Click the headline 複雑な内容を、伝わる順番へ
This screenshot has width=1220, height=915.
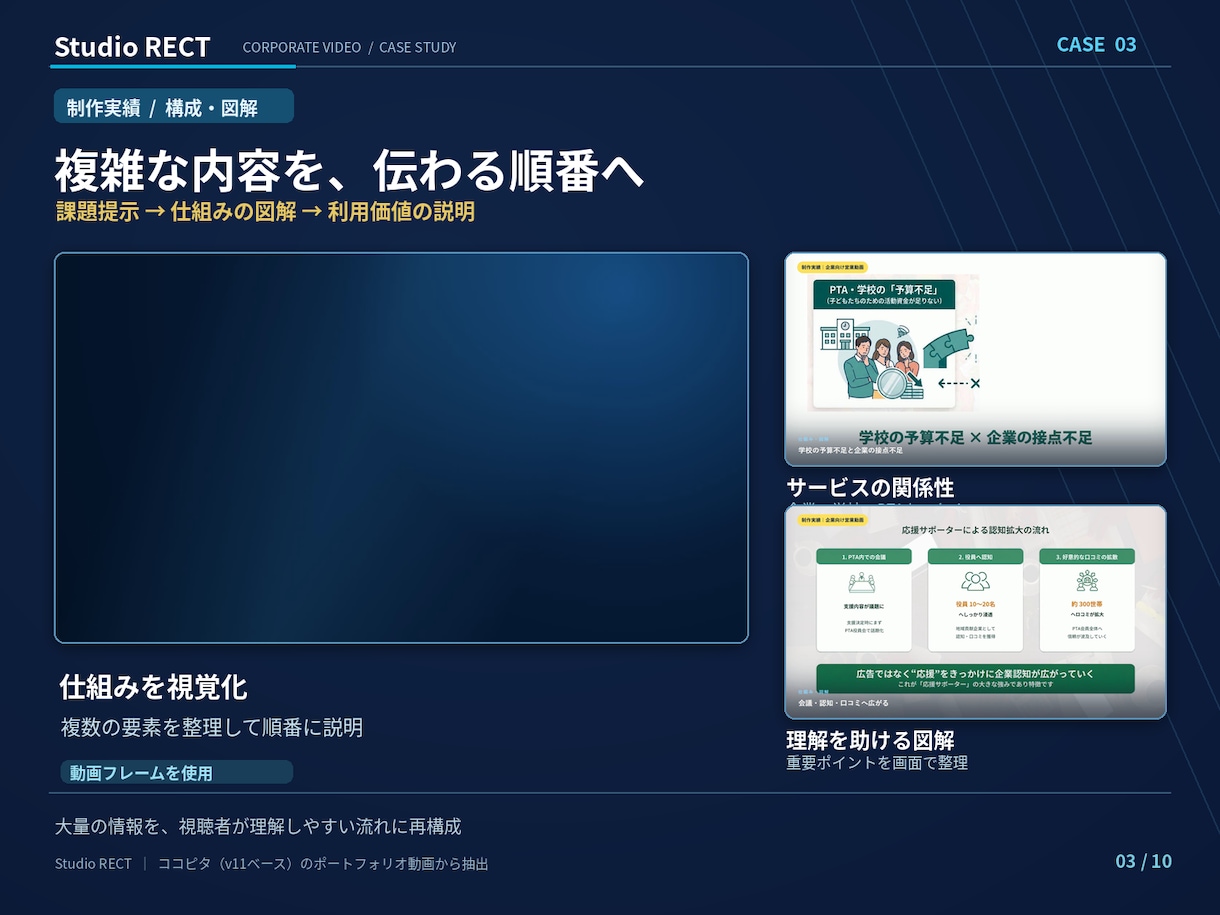(349, 170)
